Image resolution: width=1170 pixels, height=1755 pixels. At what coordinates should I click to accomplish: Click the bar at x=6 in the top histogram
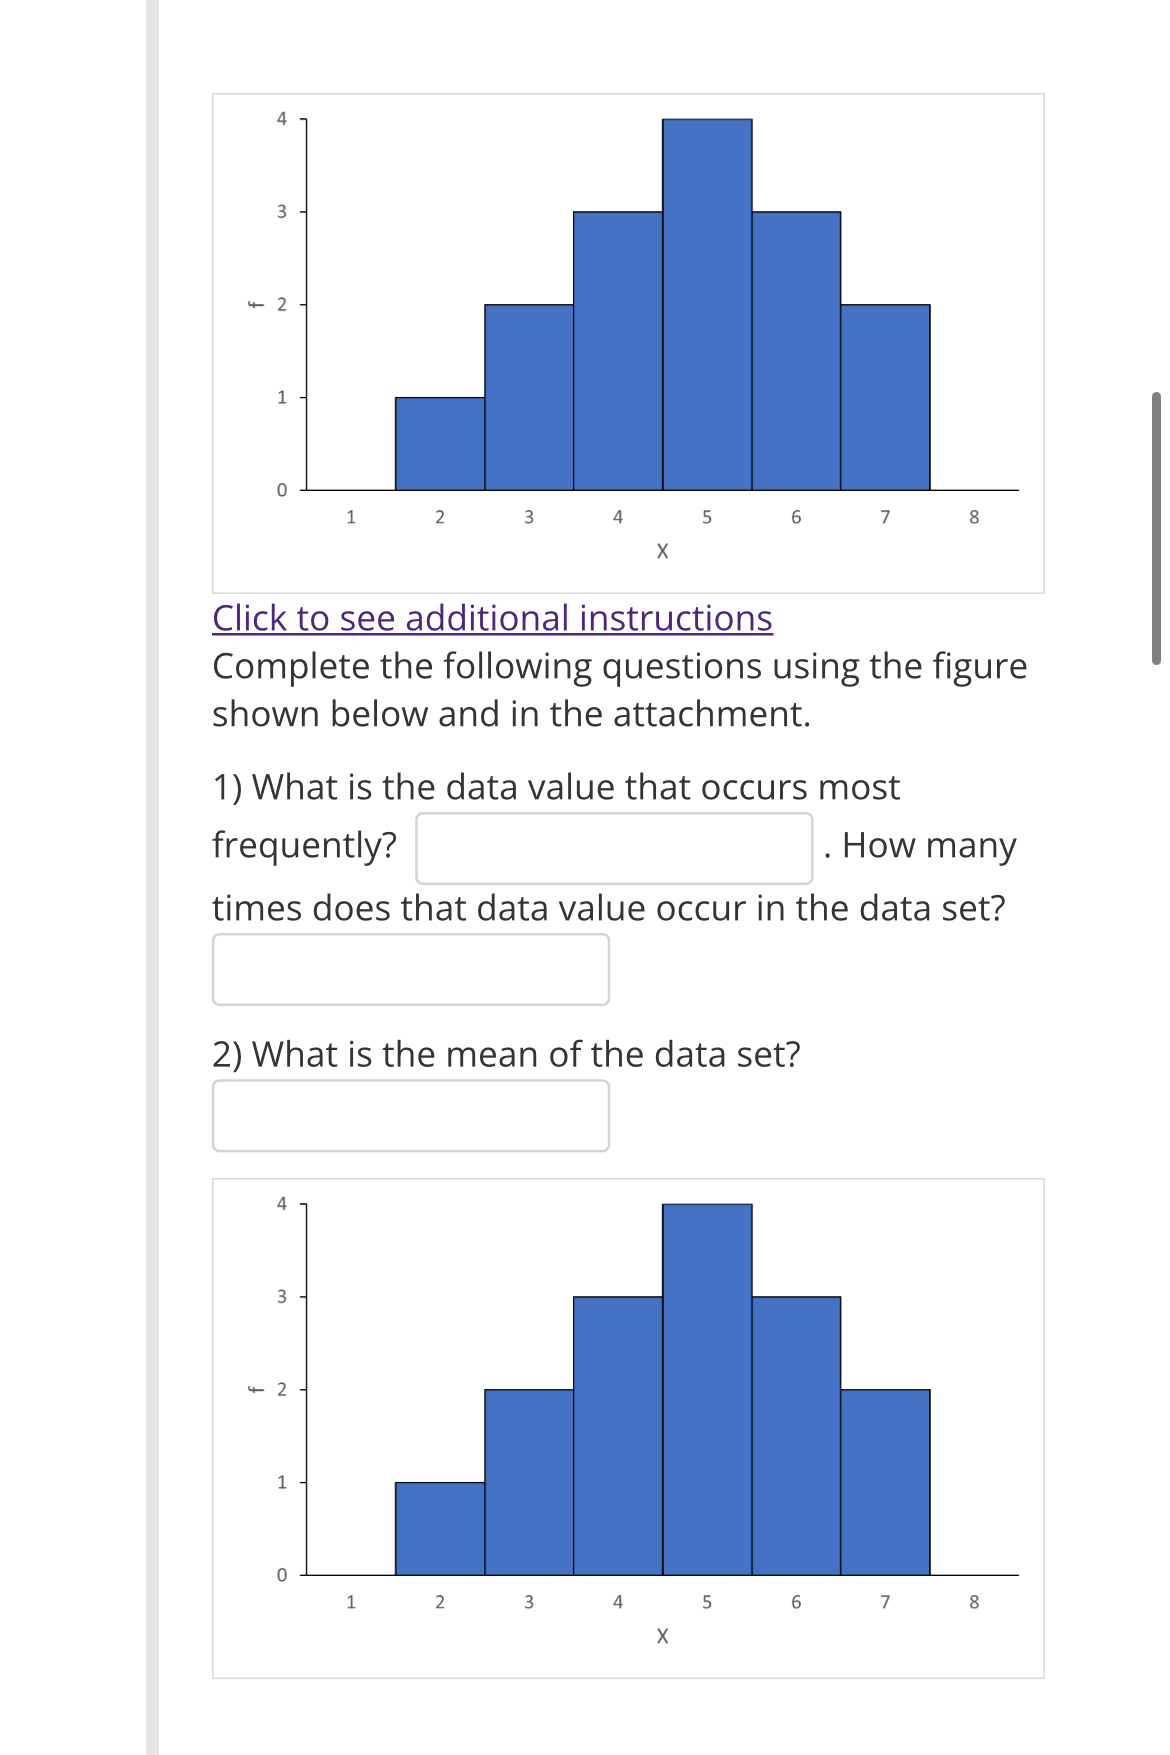pyautogui.click(x=795, y=350)
